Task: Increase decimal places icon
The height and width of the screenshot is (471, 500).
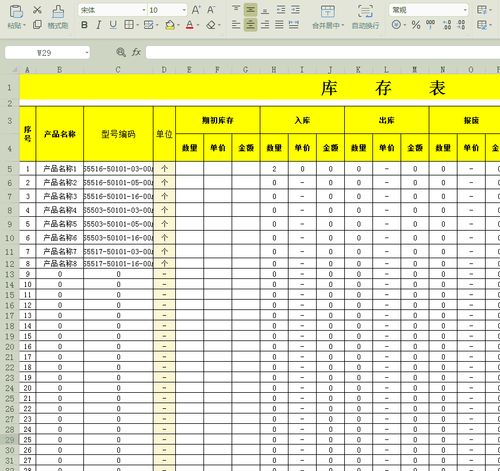Action: point(447,25)
